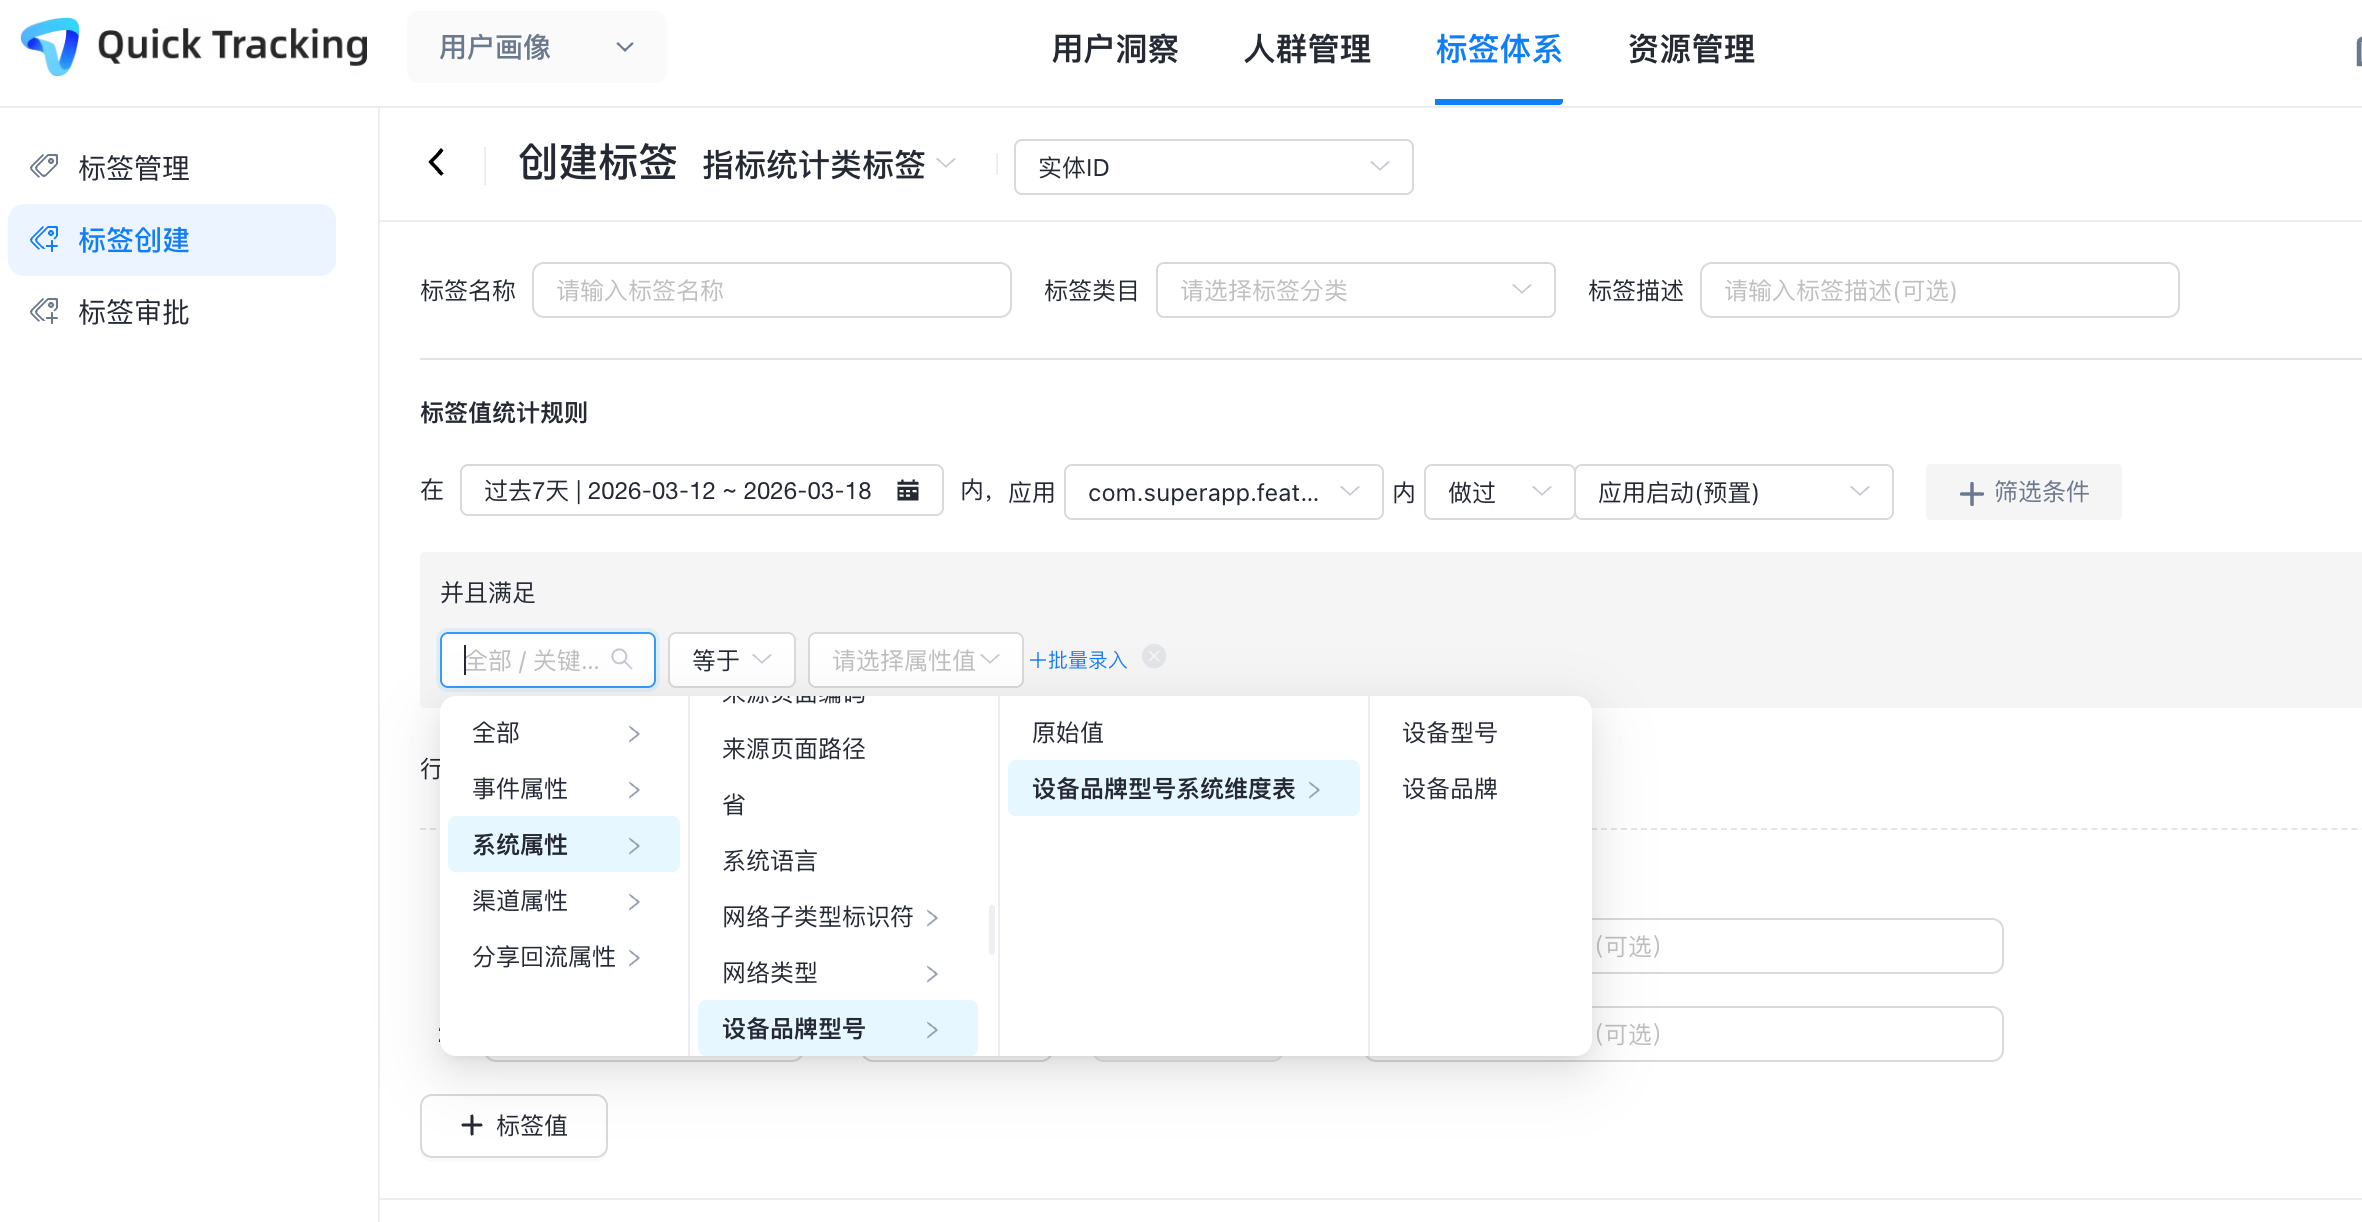This screenshot has width=2362, height=1222.
Task: Switch to the 人群管理 tab
Action: pyautogui.click(x=1306, y=49)
